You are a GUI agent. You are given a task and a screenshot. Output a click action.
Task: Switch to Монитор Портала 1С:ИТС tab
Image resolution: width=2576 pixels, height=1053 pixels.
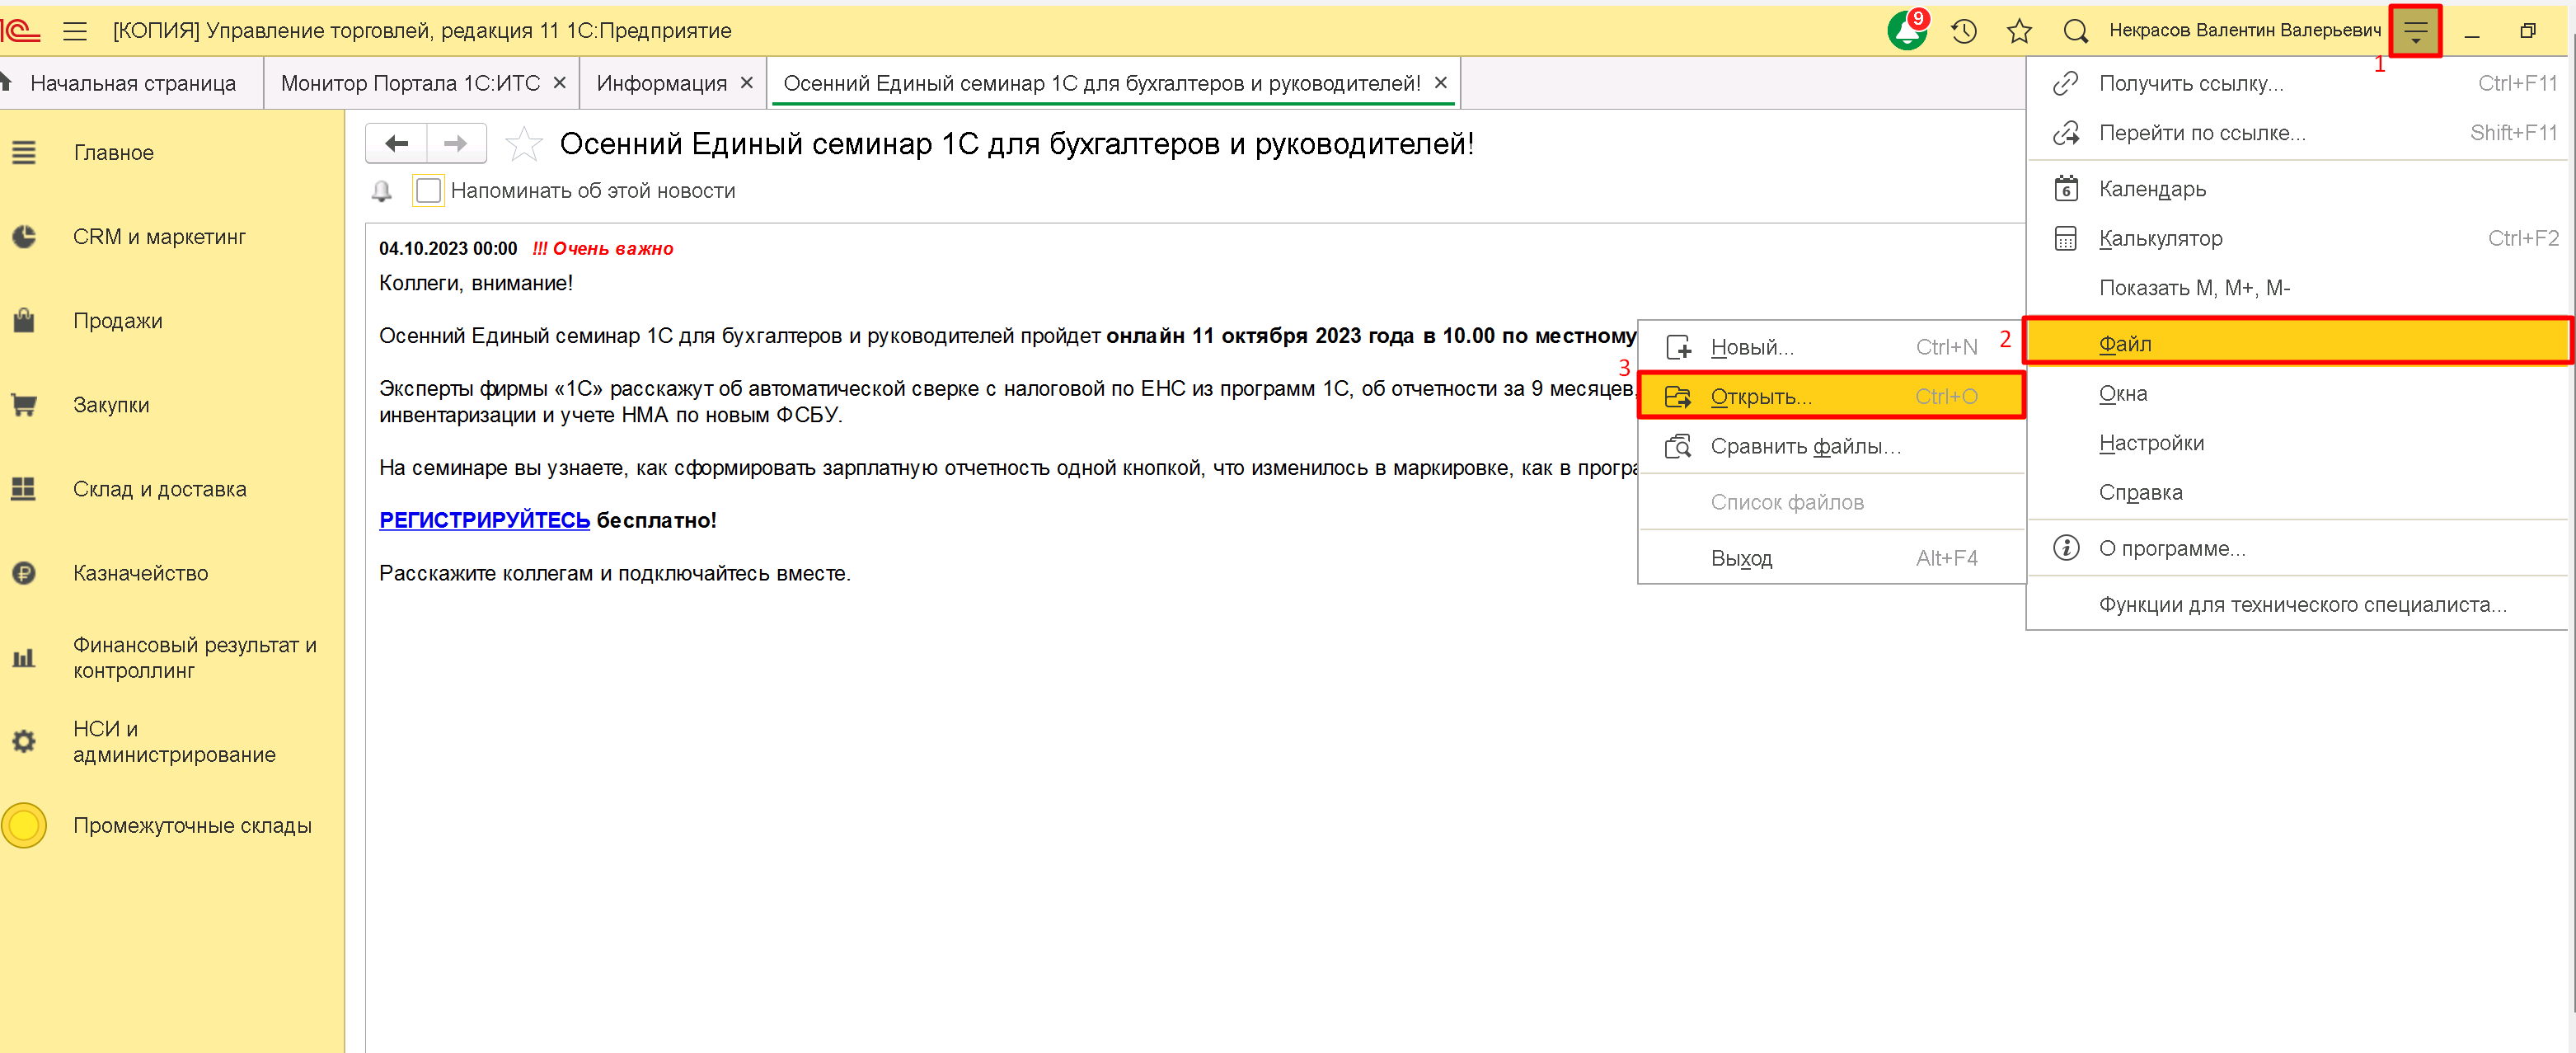tap(410, 83)
